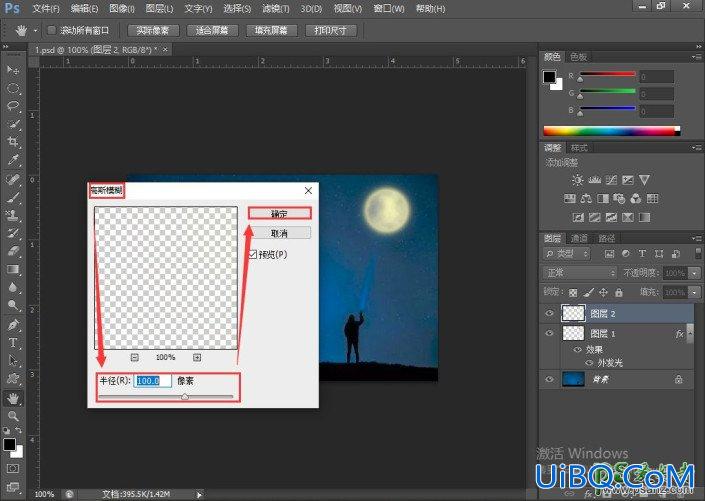Add a Photo Filter adjustment

pos(619,199)
